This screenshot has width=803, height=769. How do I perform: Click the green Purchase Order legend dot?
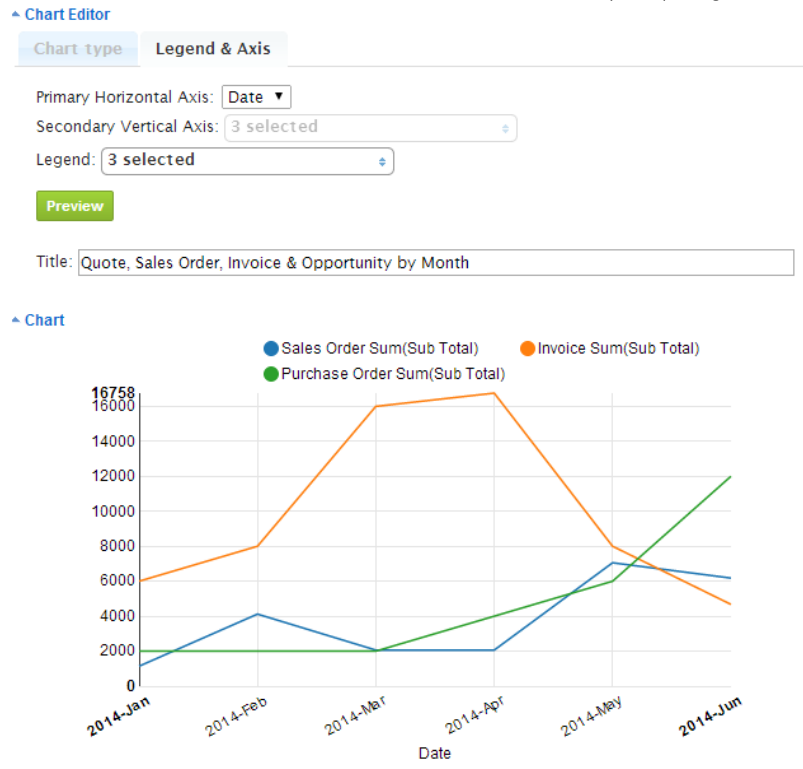point(270,374)
